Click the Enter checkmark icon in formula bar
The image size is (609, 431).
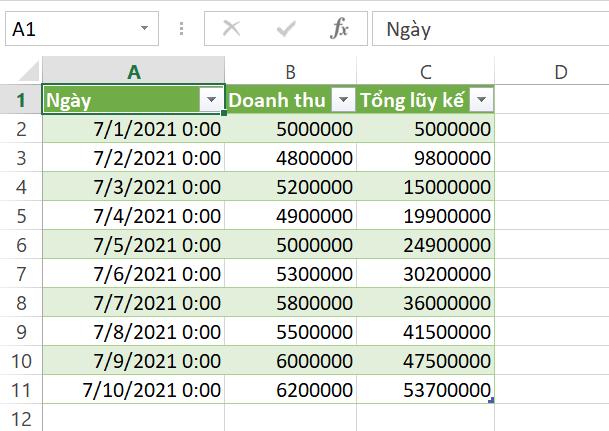(286, 29)
